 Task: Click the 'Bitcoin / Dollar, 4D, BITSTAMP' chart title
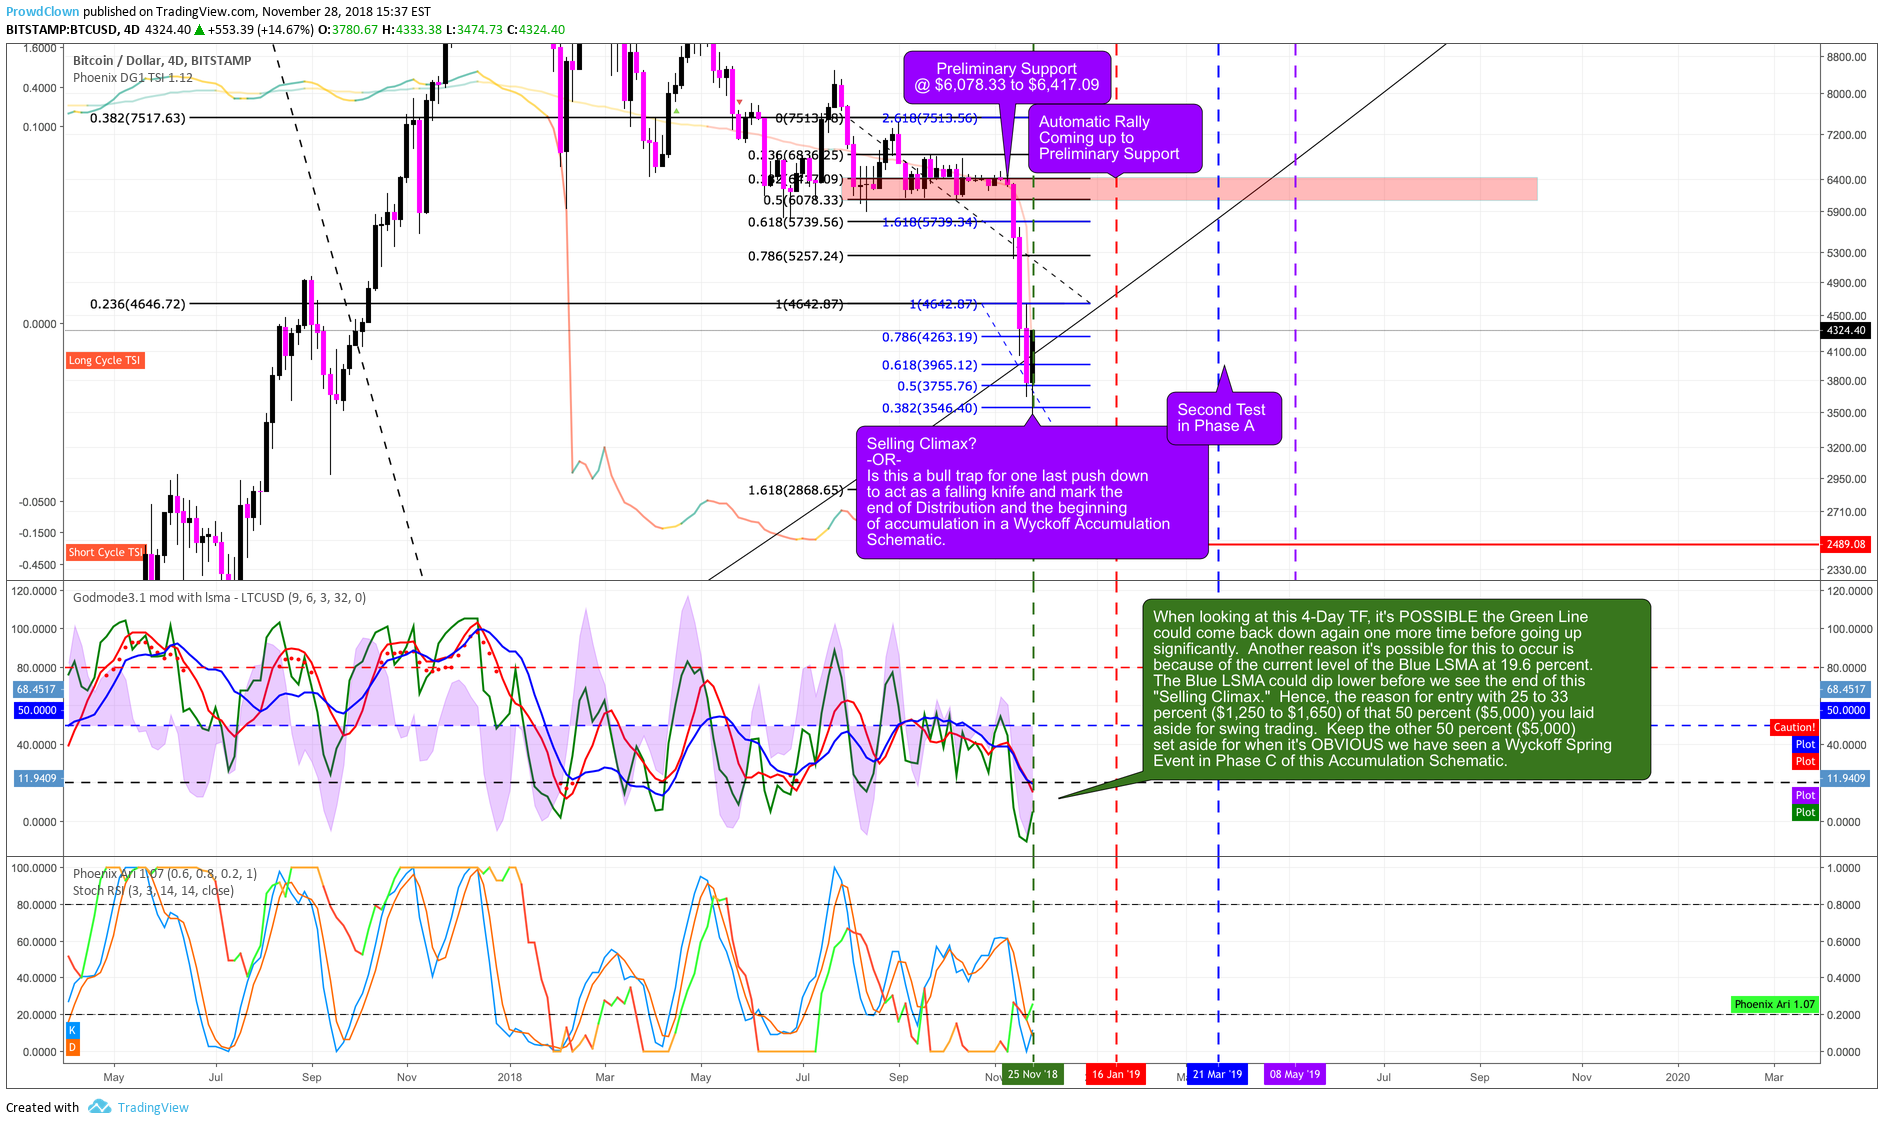click(162, 60)
